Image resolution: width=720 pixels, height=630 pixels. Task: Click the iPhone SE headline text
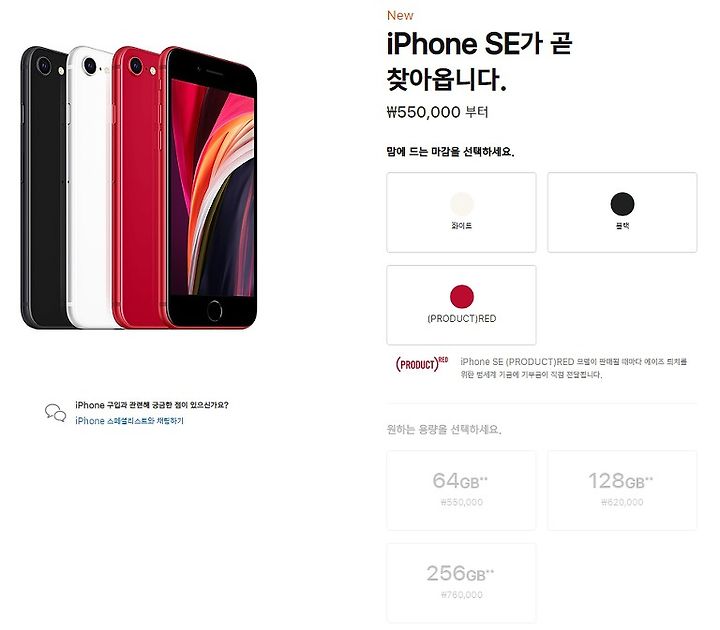coord(479,62)
